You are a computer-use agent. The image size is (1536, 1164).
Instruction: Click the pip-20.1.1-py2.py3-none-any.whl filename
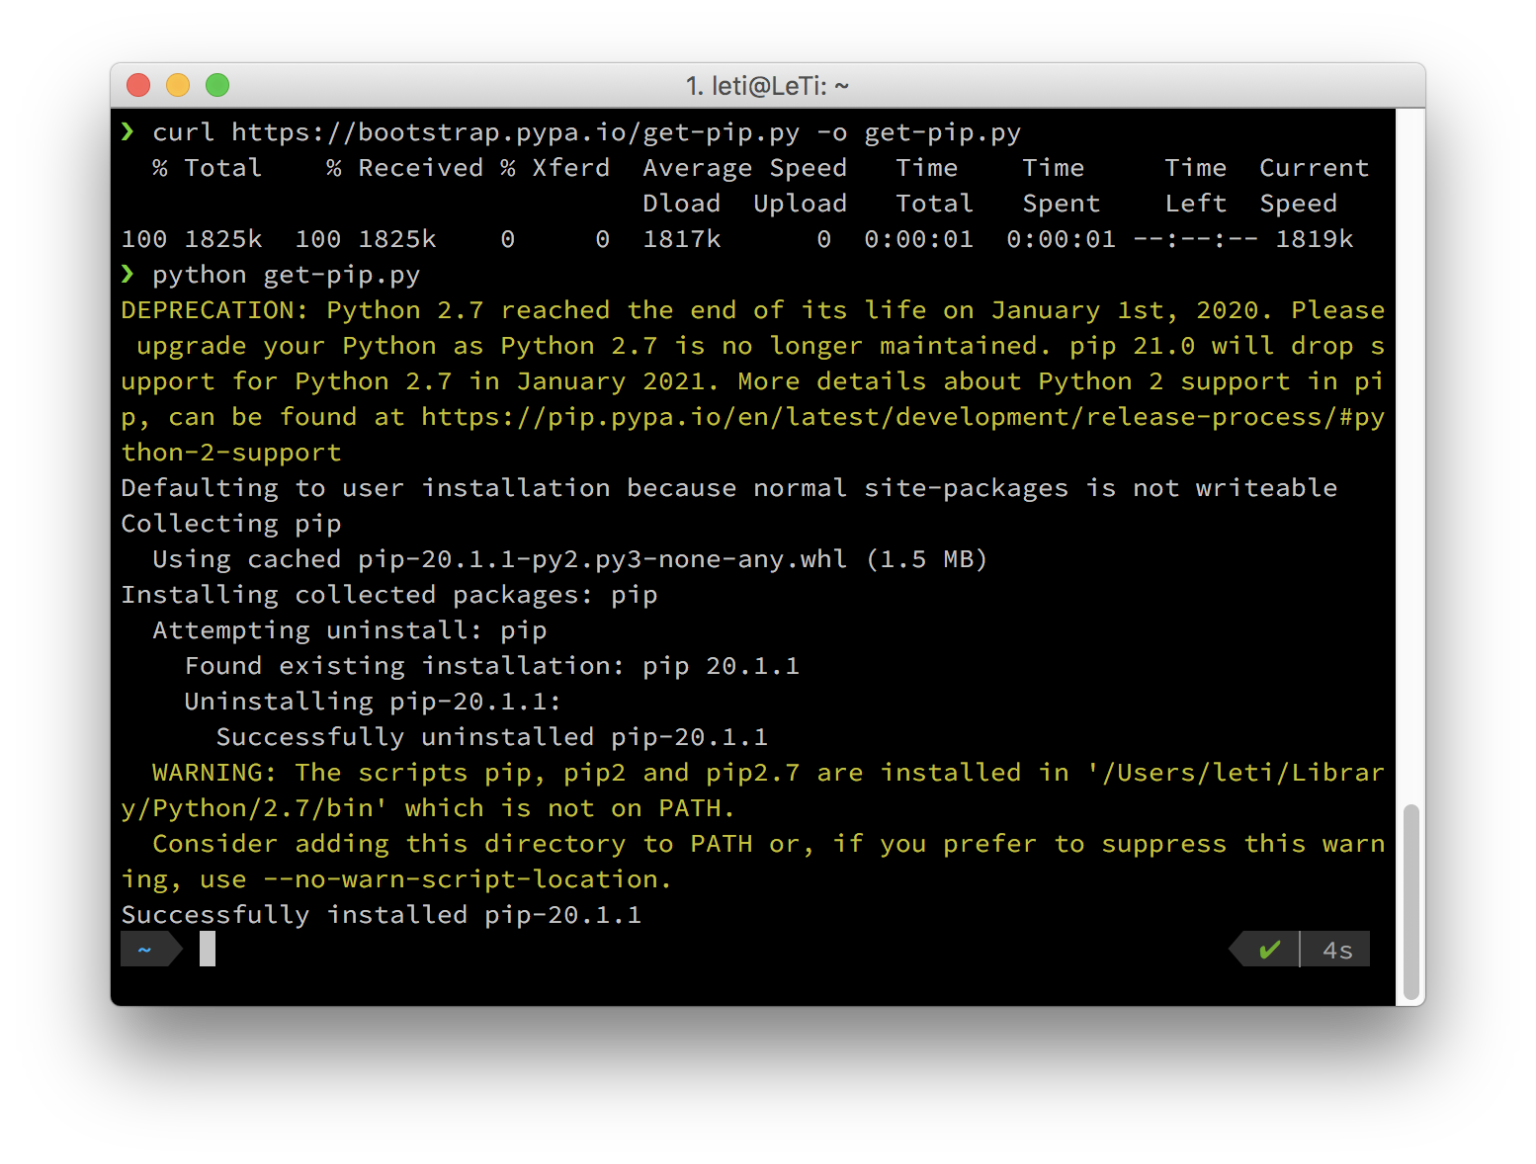(602, 559)
